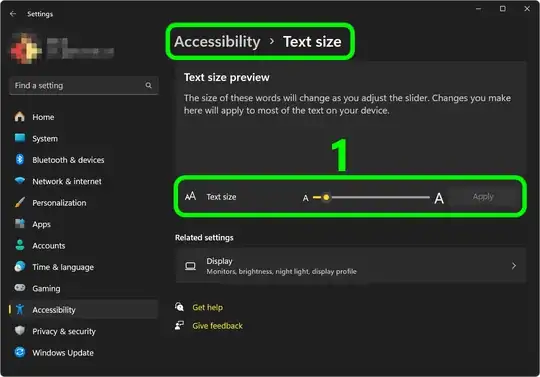540x377 pixels.
Task: Click the Windows Update icon
Action: pyautogui.click(x=20, y=352)
